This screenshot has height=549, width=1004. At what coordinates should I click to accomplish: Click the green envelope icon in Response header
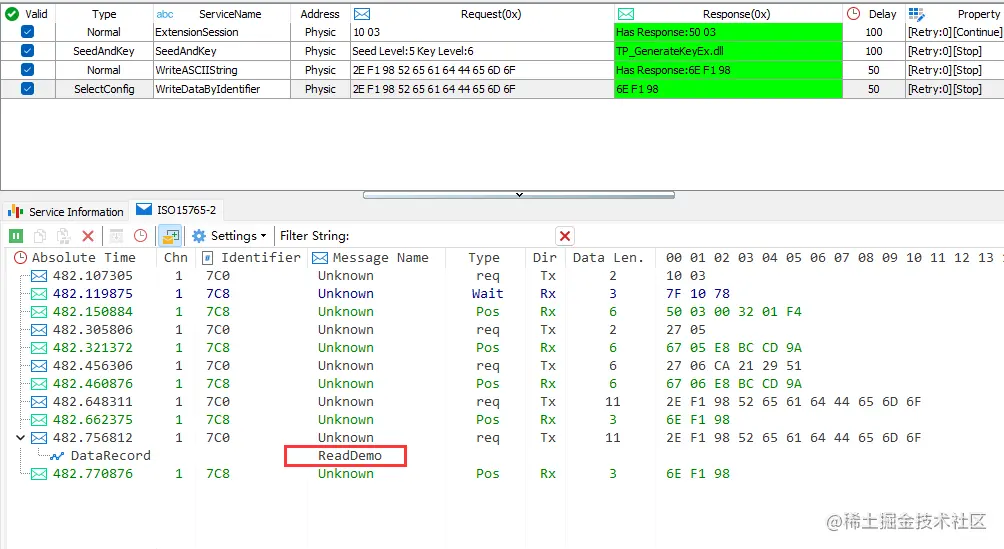(x=626, y=14)
